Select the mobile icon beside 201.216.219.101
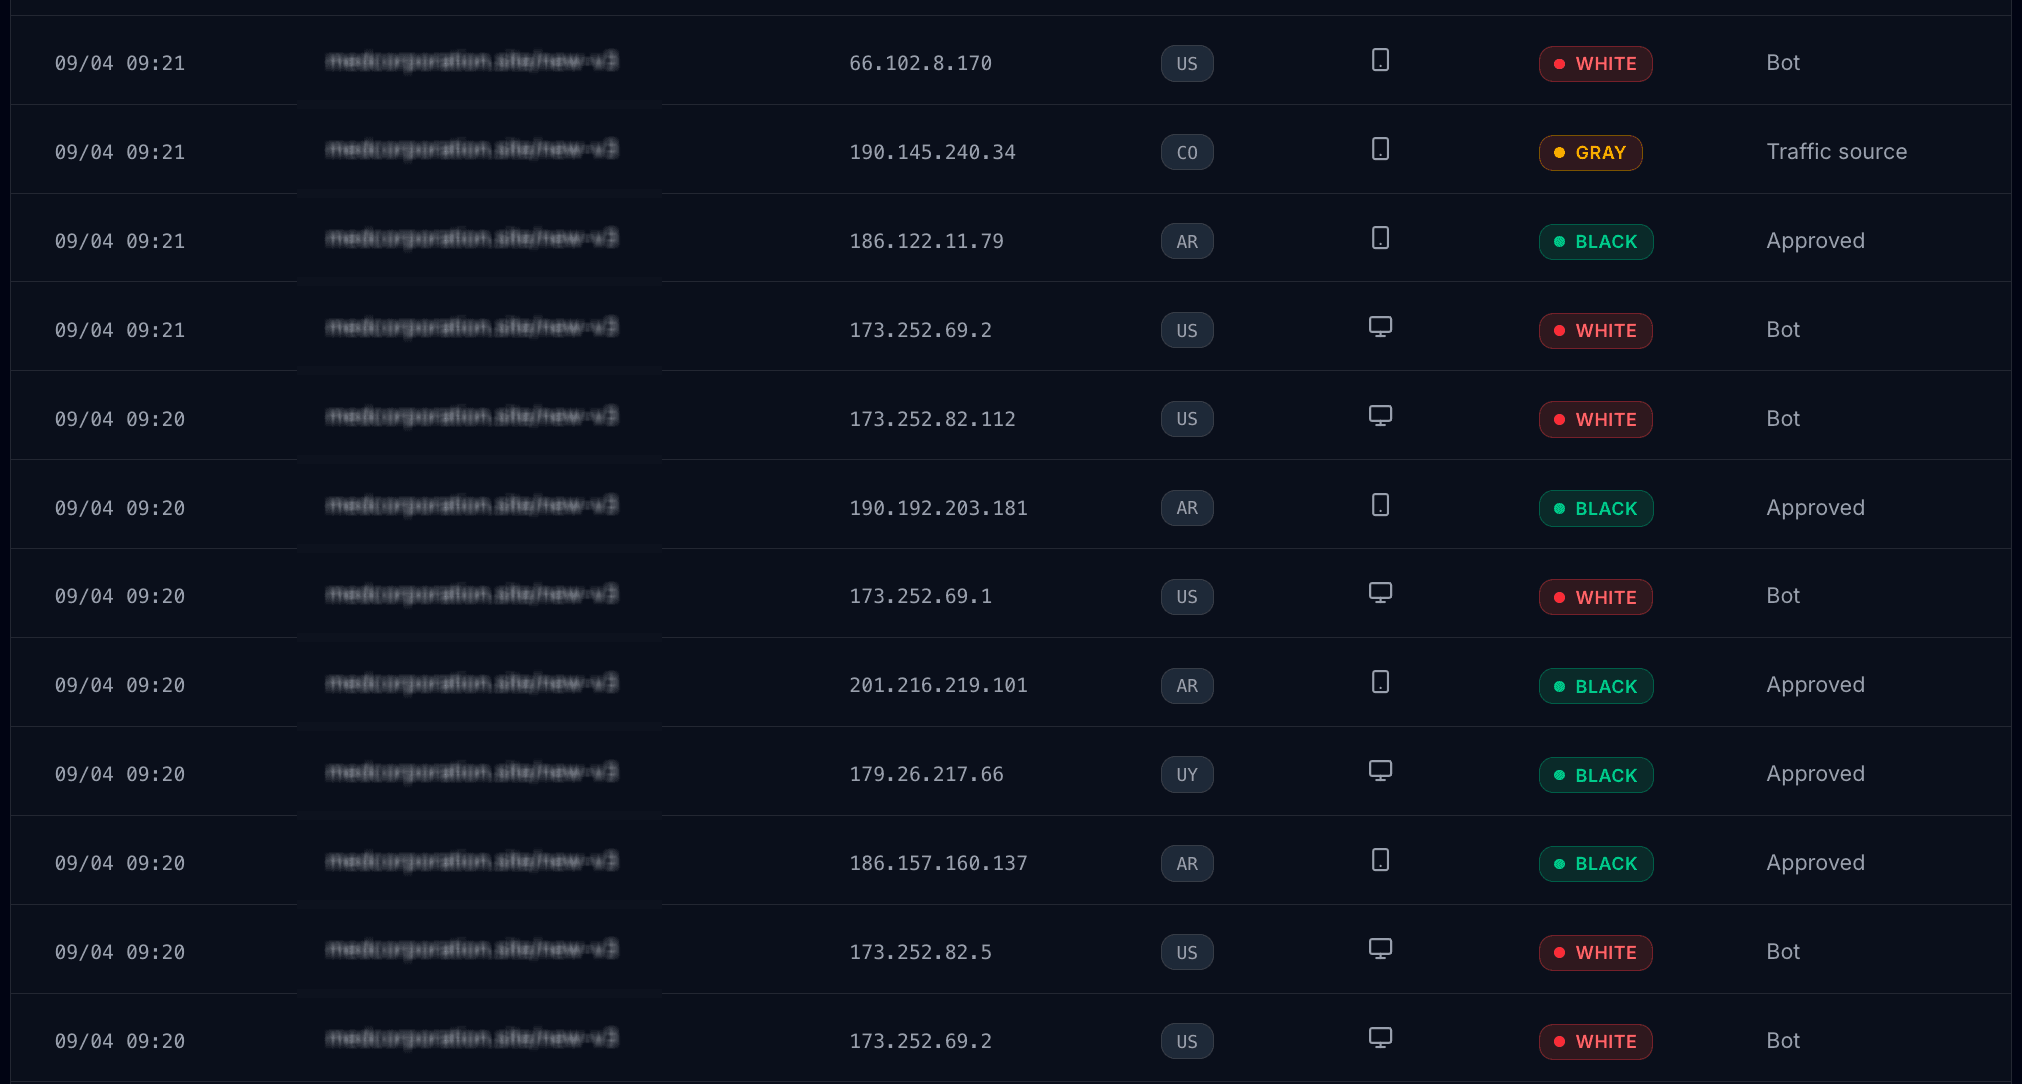 click(x=1381, y=681)
